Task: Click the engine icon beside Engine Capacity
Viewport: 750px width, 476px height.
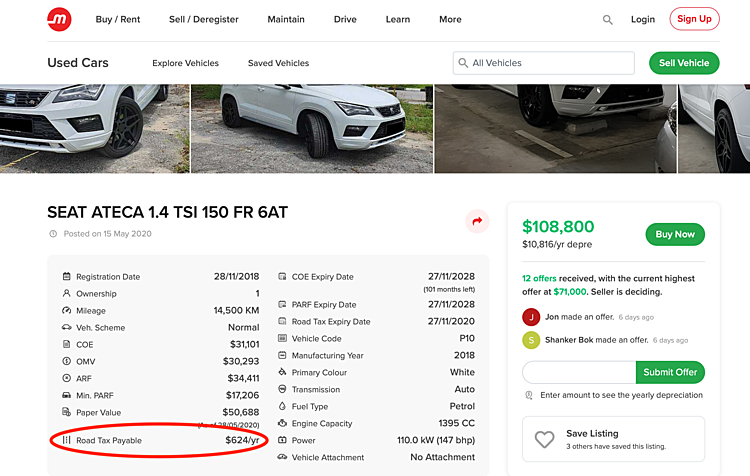Action: click(x=282, y=423)
